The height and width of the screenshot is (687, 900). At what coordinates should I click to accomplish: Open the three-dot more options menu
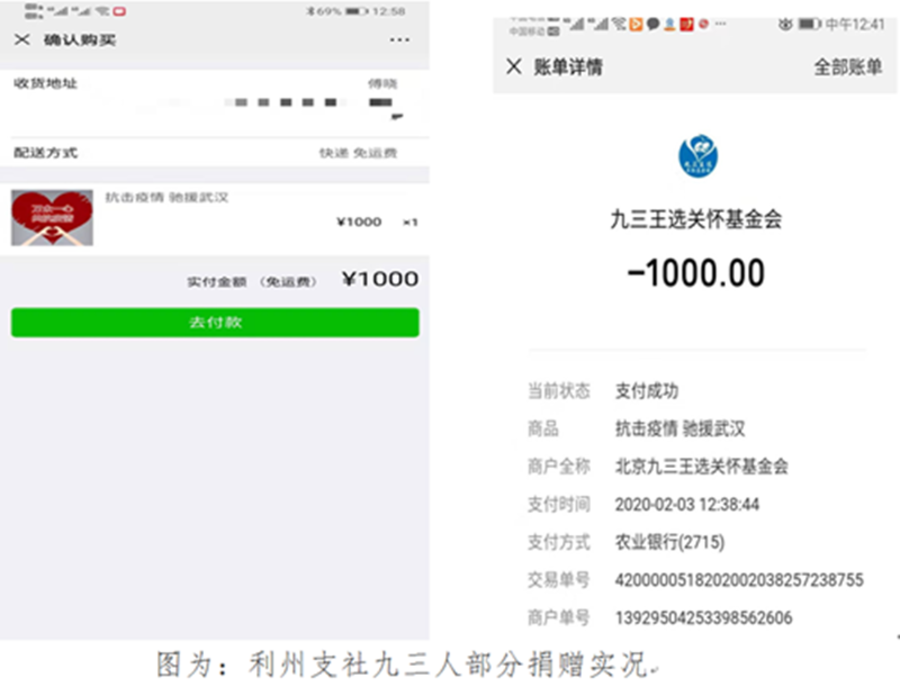[399, 40]
